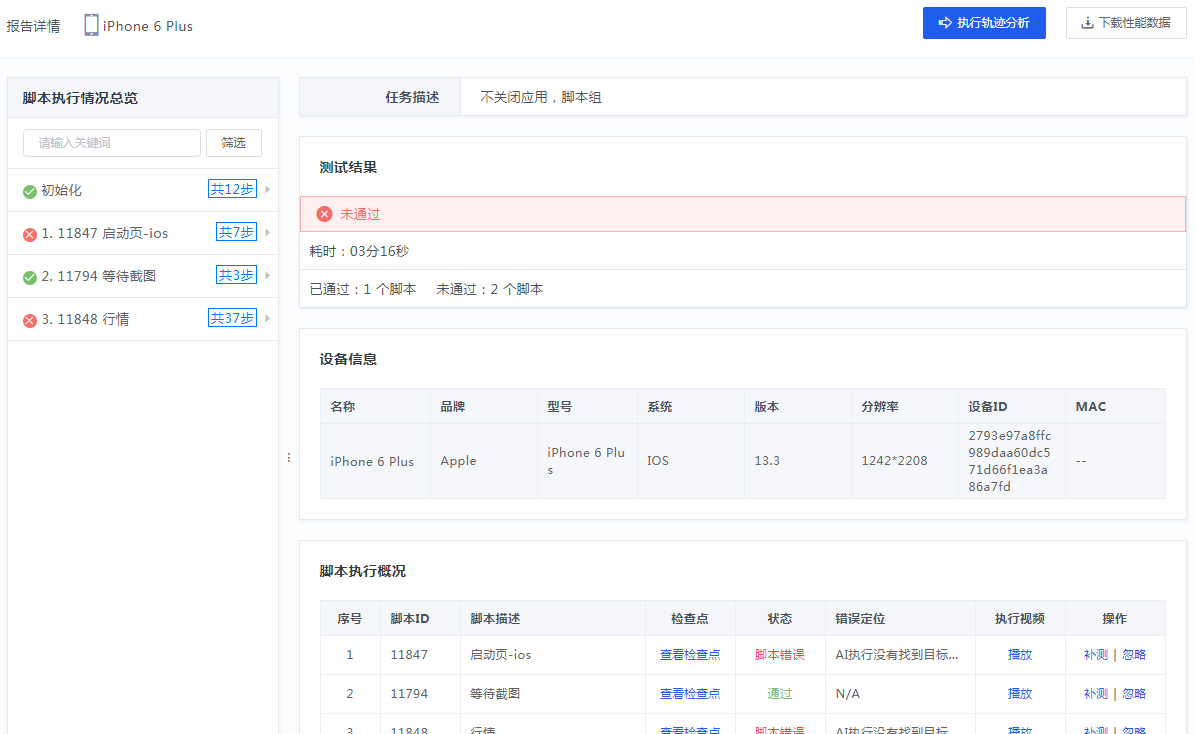This screenshot has height=734, width=1195.
Task: Click 忽略 ignore for script 11847
Action: pyautogui.click(x=1134, y=655)
